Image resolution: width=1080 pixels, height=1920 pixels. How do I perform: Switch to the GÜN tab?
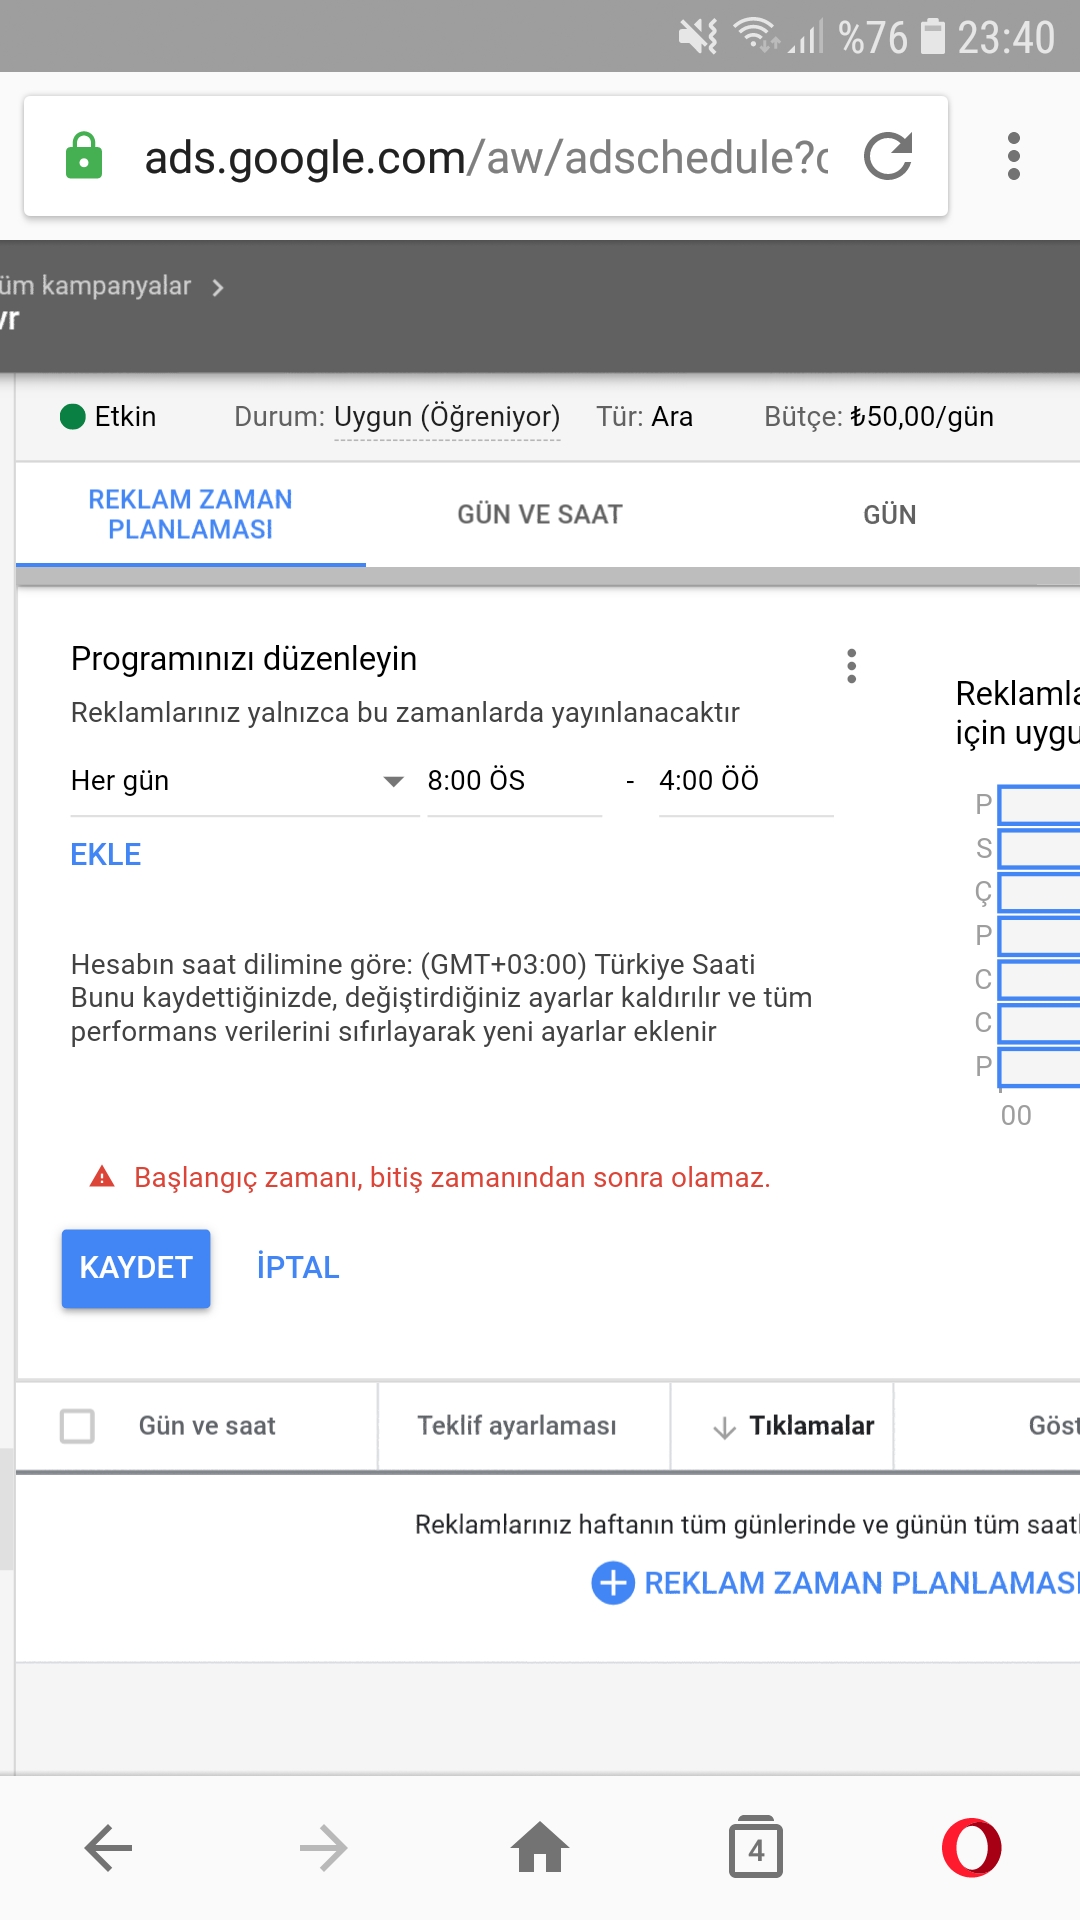coord(890,515)
